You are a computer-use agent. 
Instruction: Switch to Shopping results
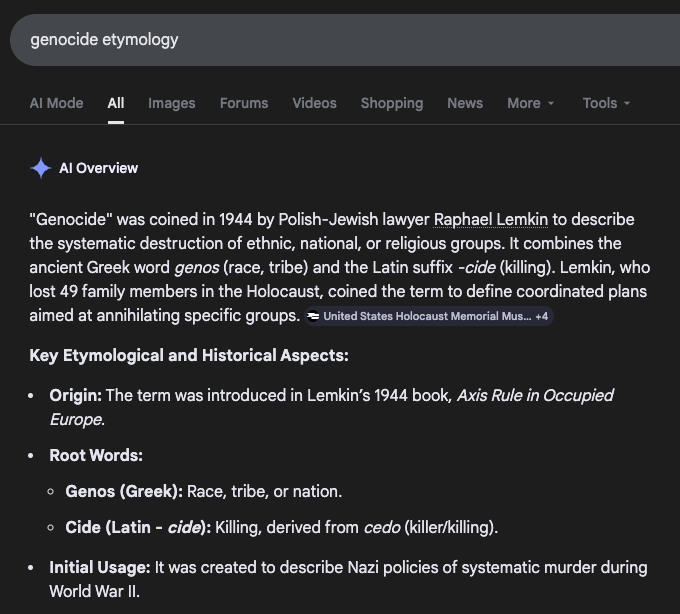pyautogui.click(x=392, y=103)
